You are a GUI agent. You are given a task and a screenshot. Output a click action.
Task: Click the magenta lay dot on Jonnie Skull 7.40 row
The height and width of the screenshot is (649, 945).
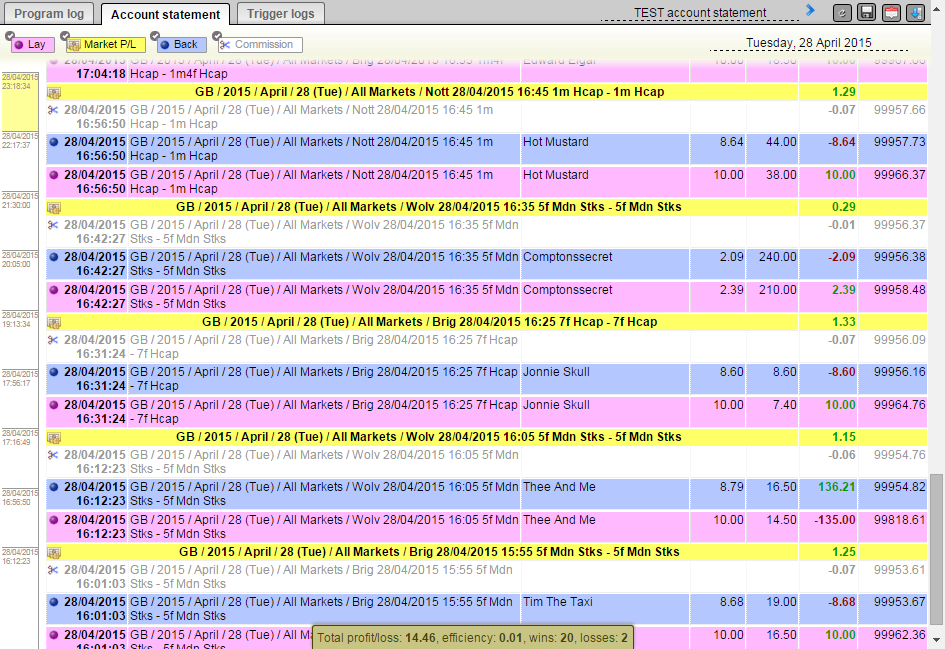[54, 405]
